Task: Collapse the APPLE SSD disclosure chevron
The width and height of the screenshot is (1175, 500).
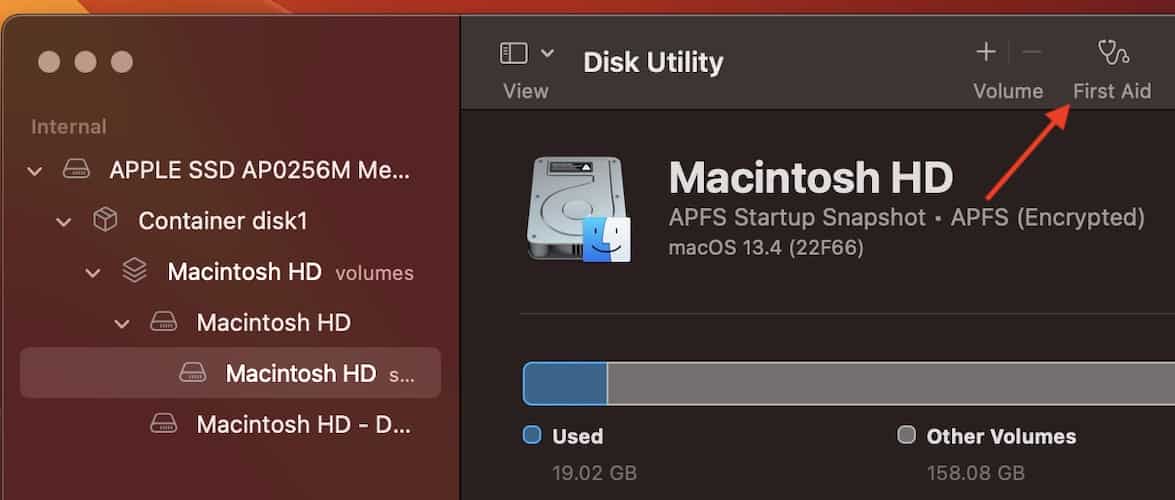Action: pyautogui.click(x=35, y=171)
